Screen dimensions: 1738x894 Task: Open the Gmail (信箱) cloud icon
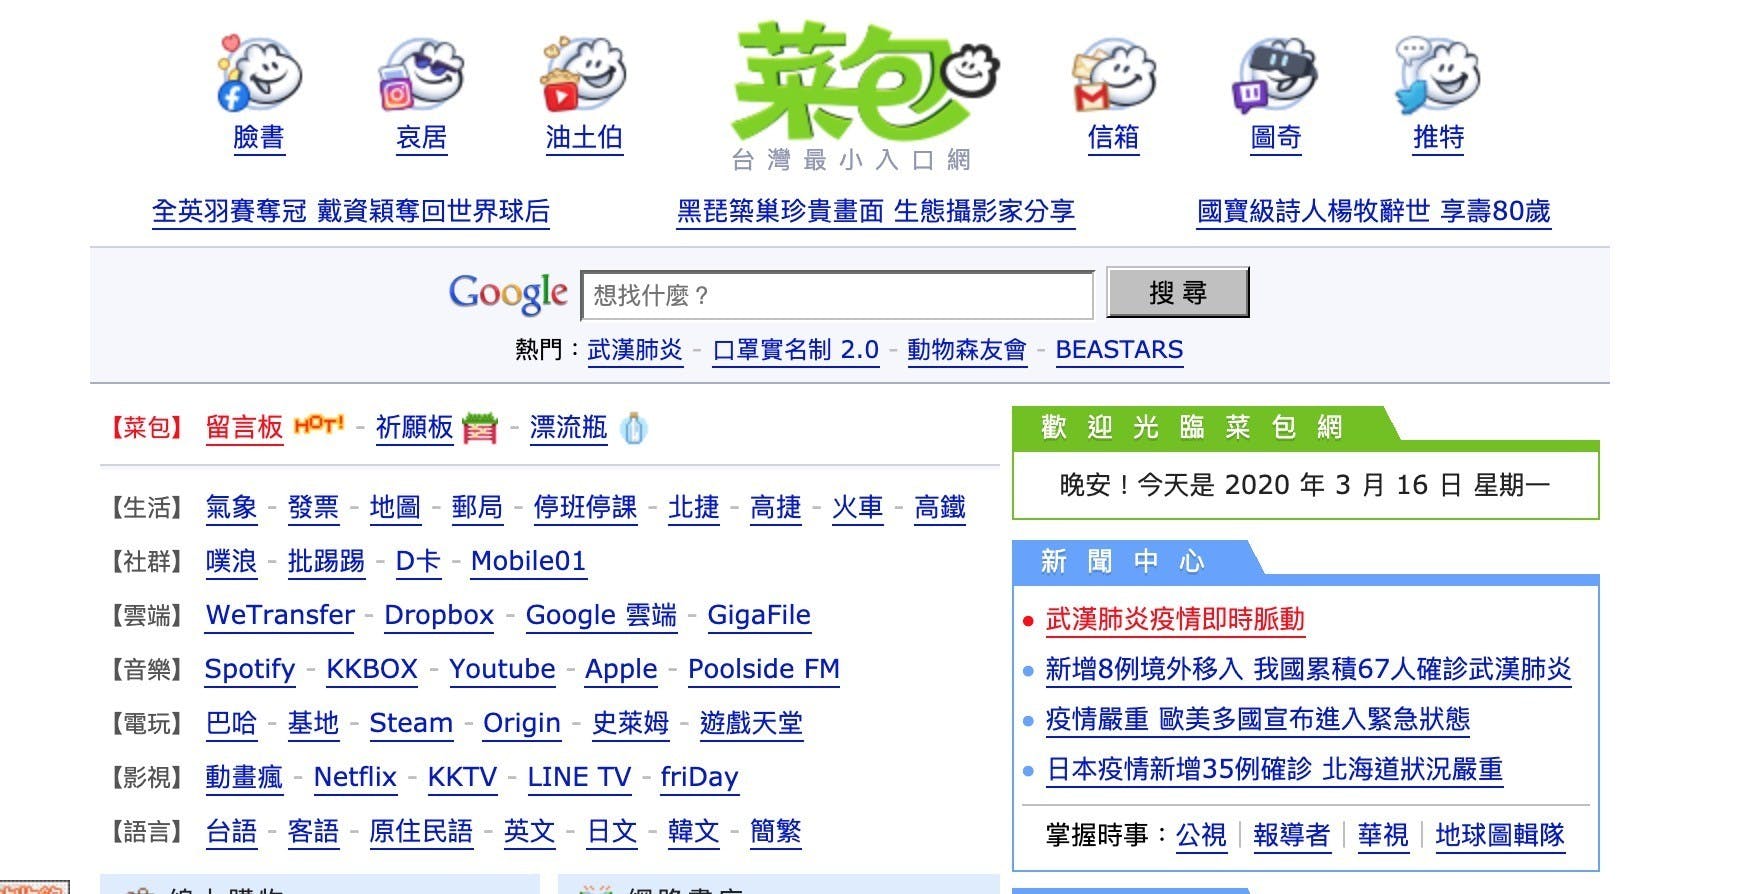[1113, 74]
